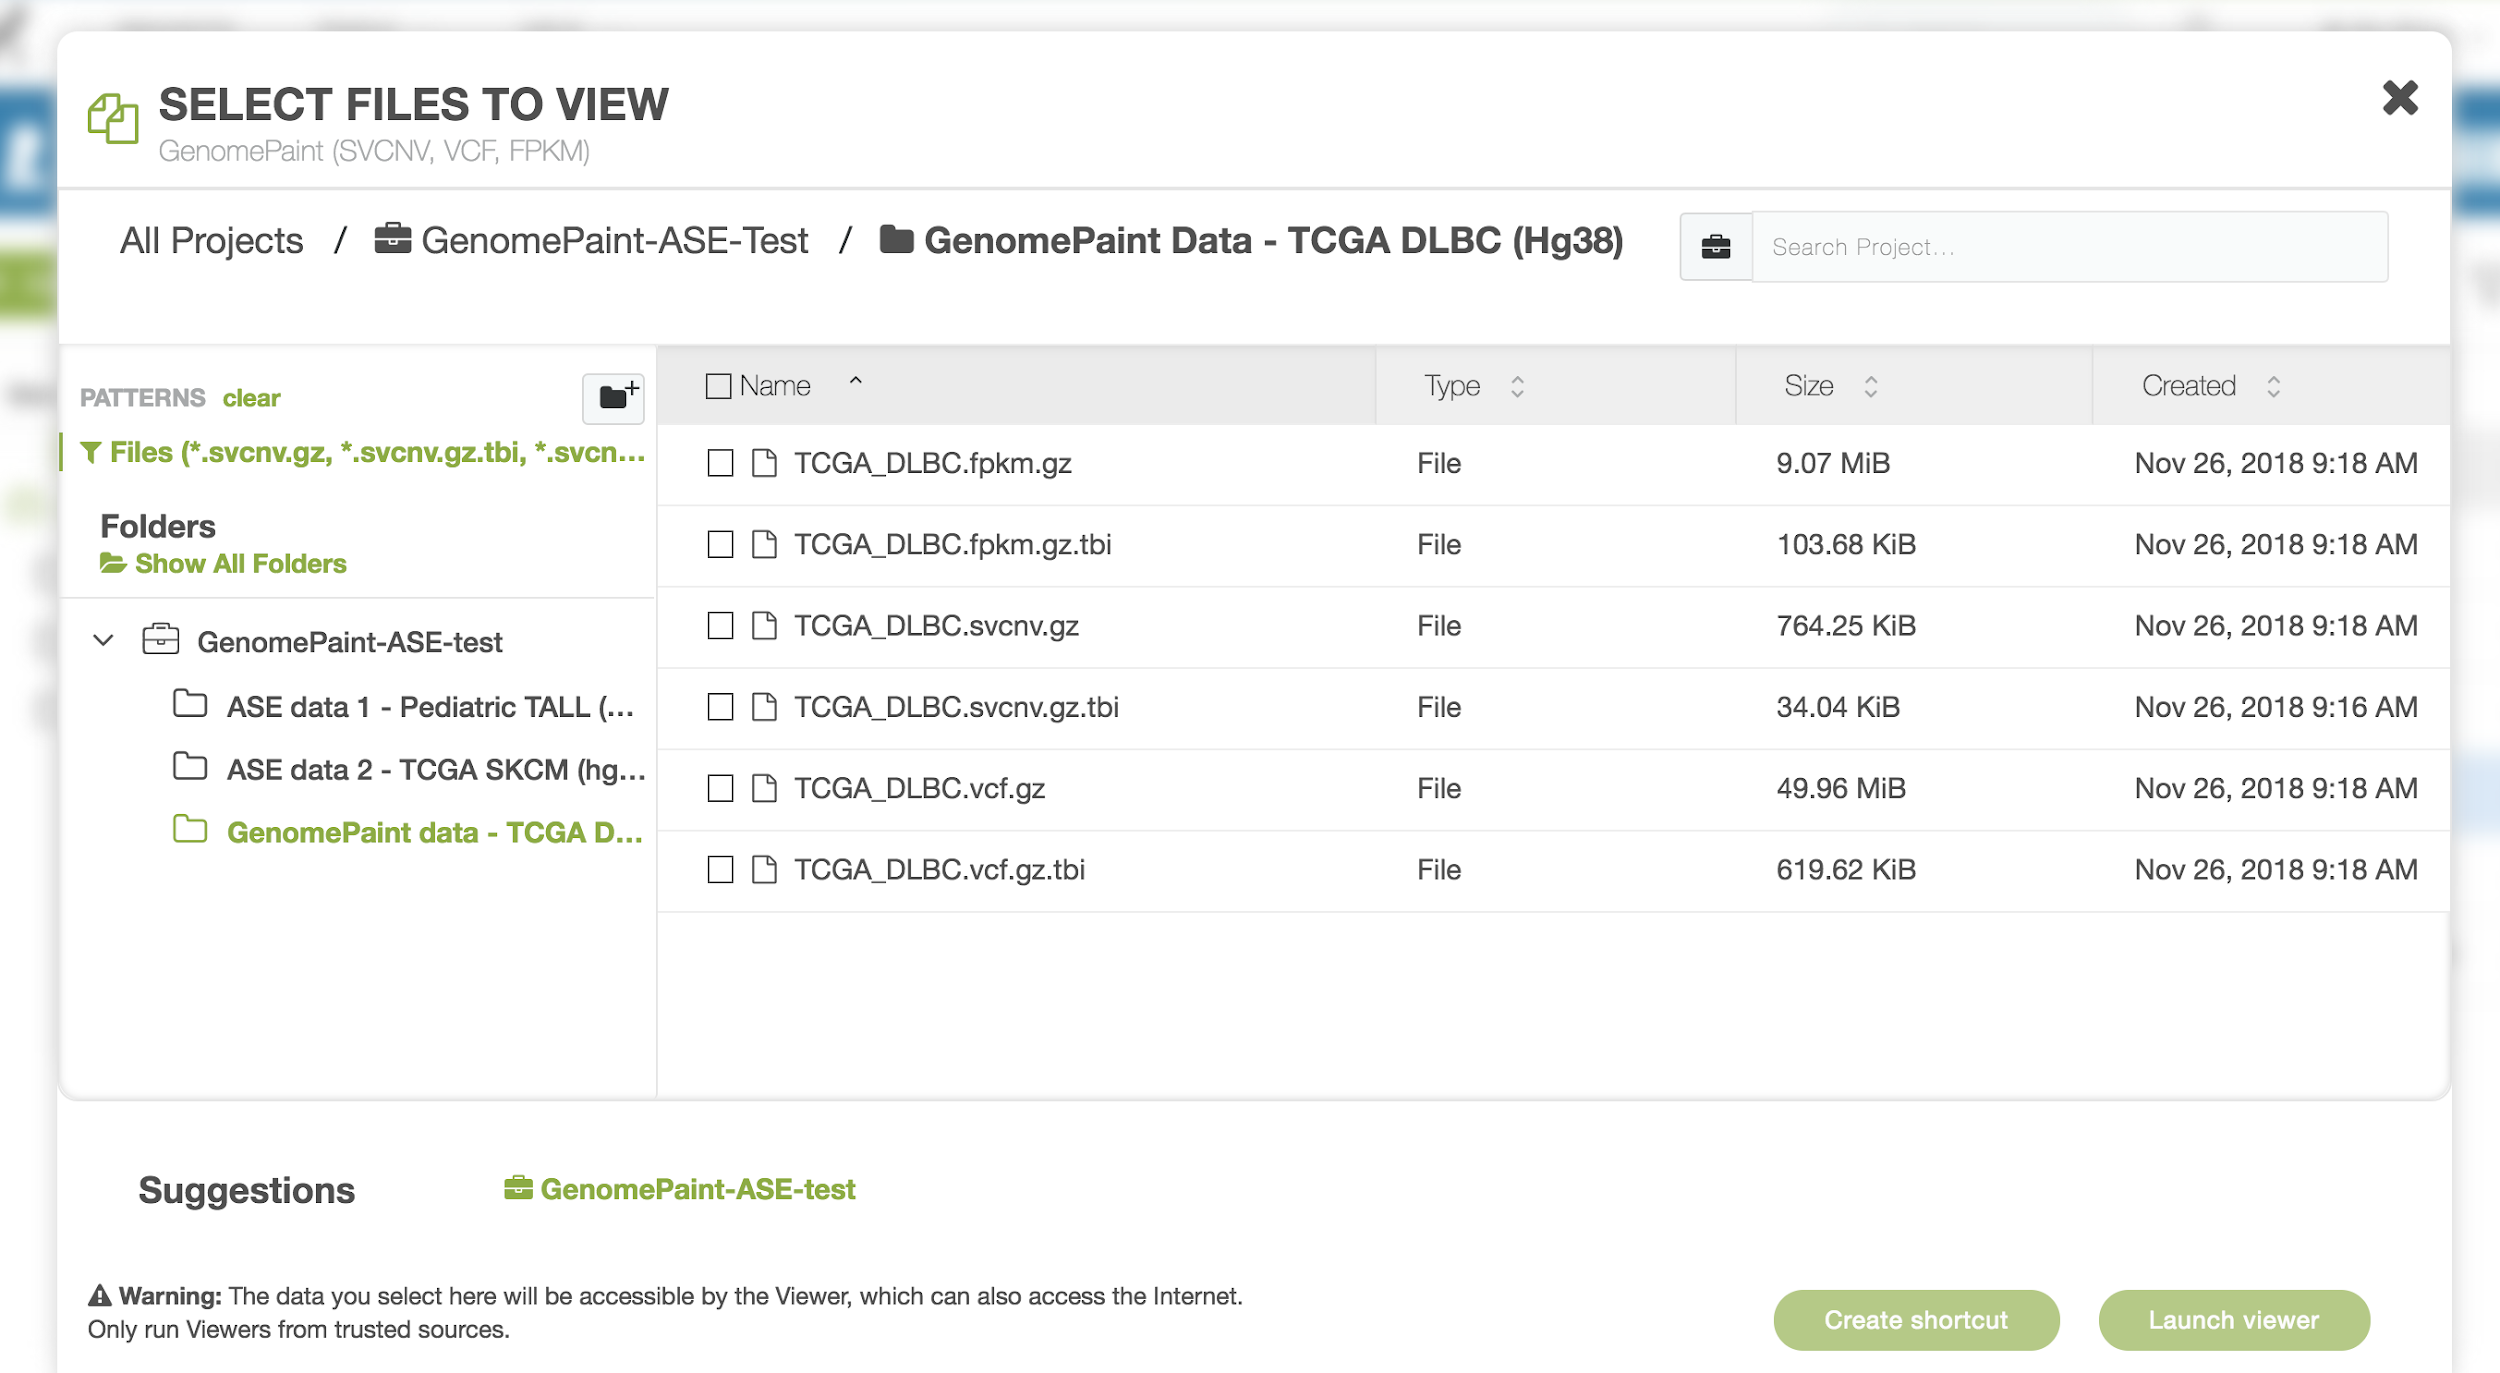The image size is (2500, 1373).
Task: Tick the select-all checkbox next to Name
Action: pyautogui.click(x=718, y=386)
